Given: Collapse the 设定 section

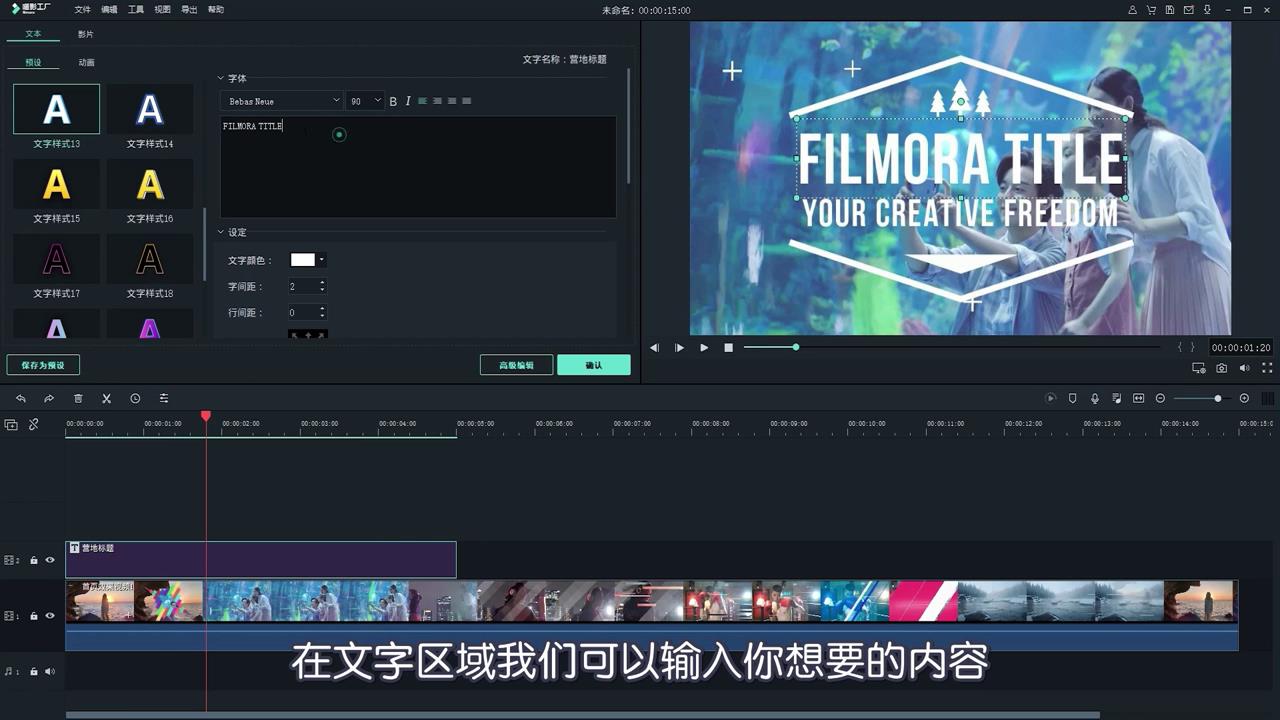Looking at the screenshot, I should (222, 232).
